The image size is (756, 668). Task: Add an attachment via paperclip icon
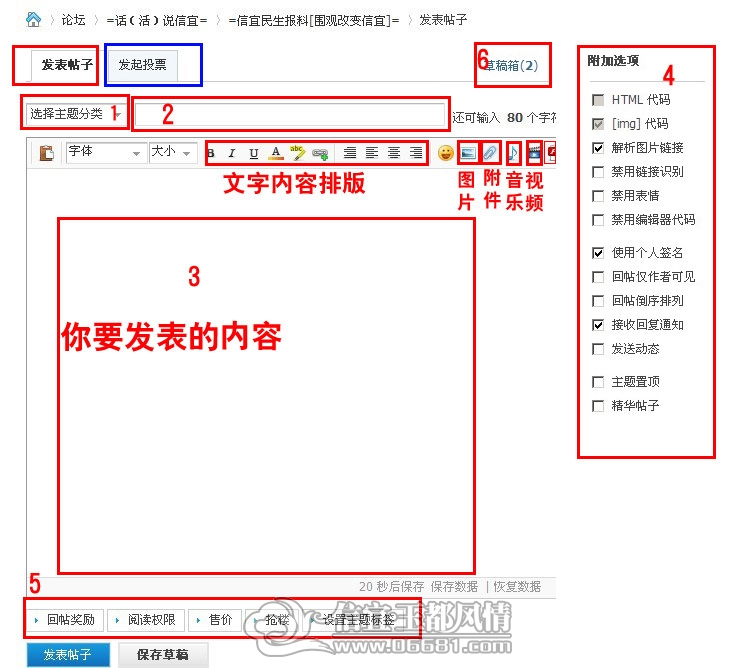pyautogui.click(x=490, y=153)
